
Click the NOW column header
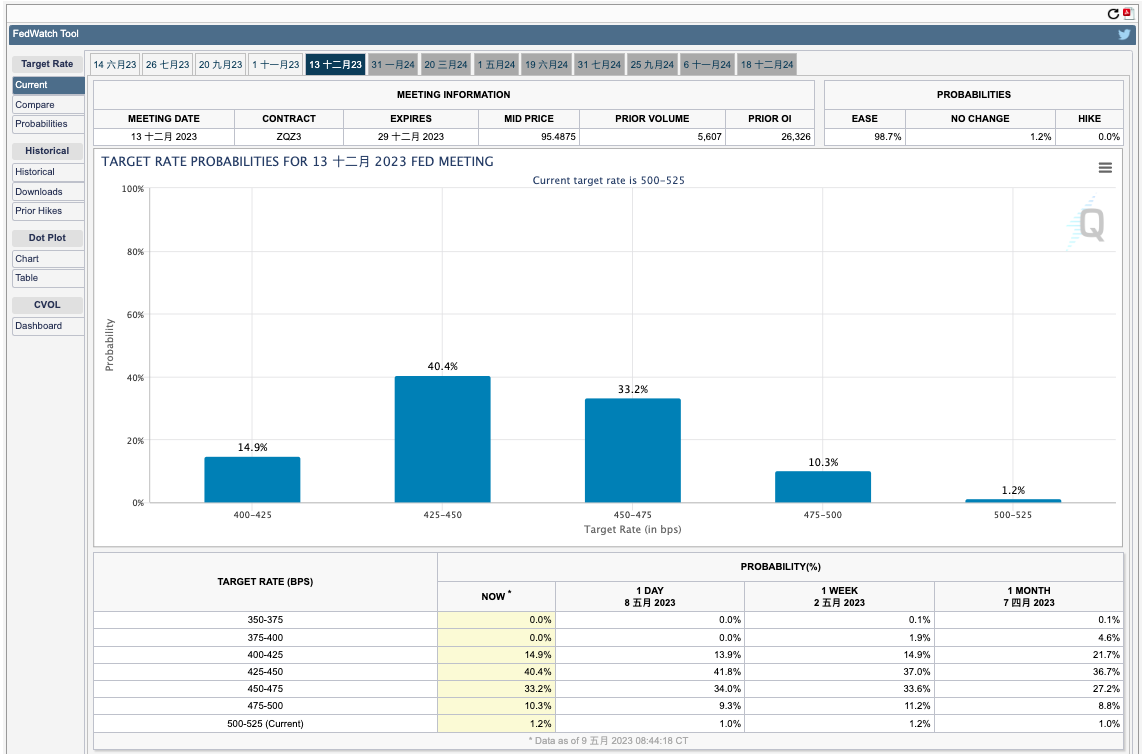(x=496, y=596)
